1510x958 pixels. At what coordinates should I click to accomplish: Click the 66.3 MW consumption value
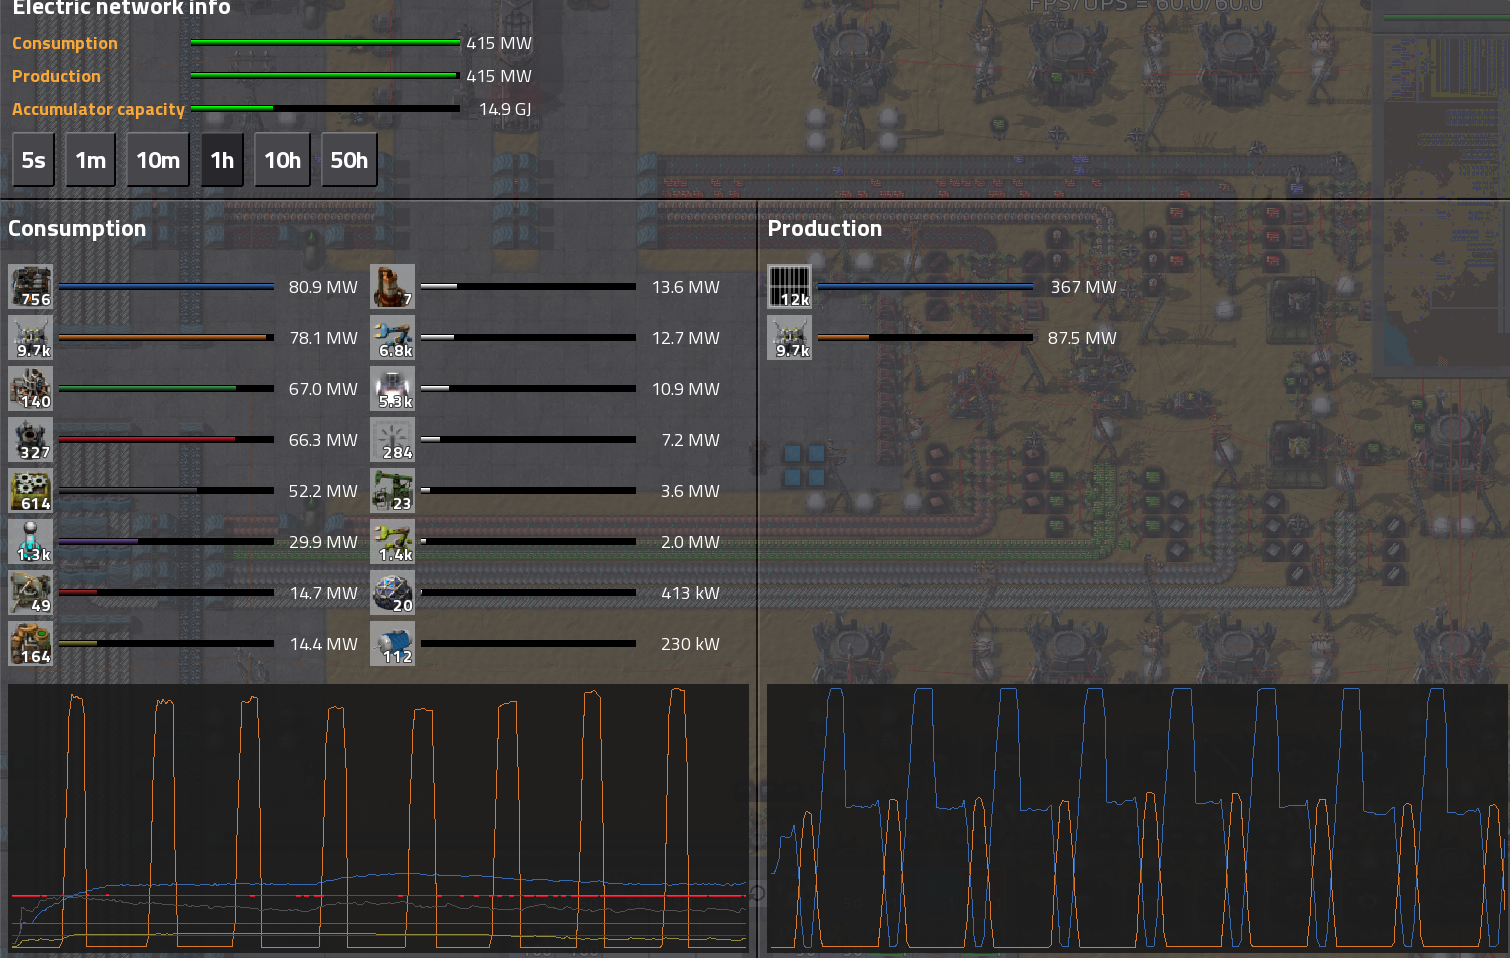coord(323,440)
